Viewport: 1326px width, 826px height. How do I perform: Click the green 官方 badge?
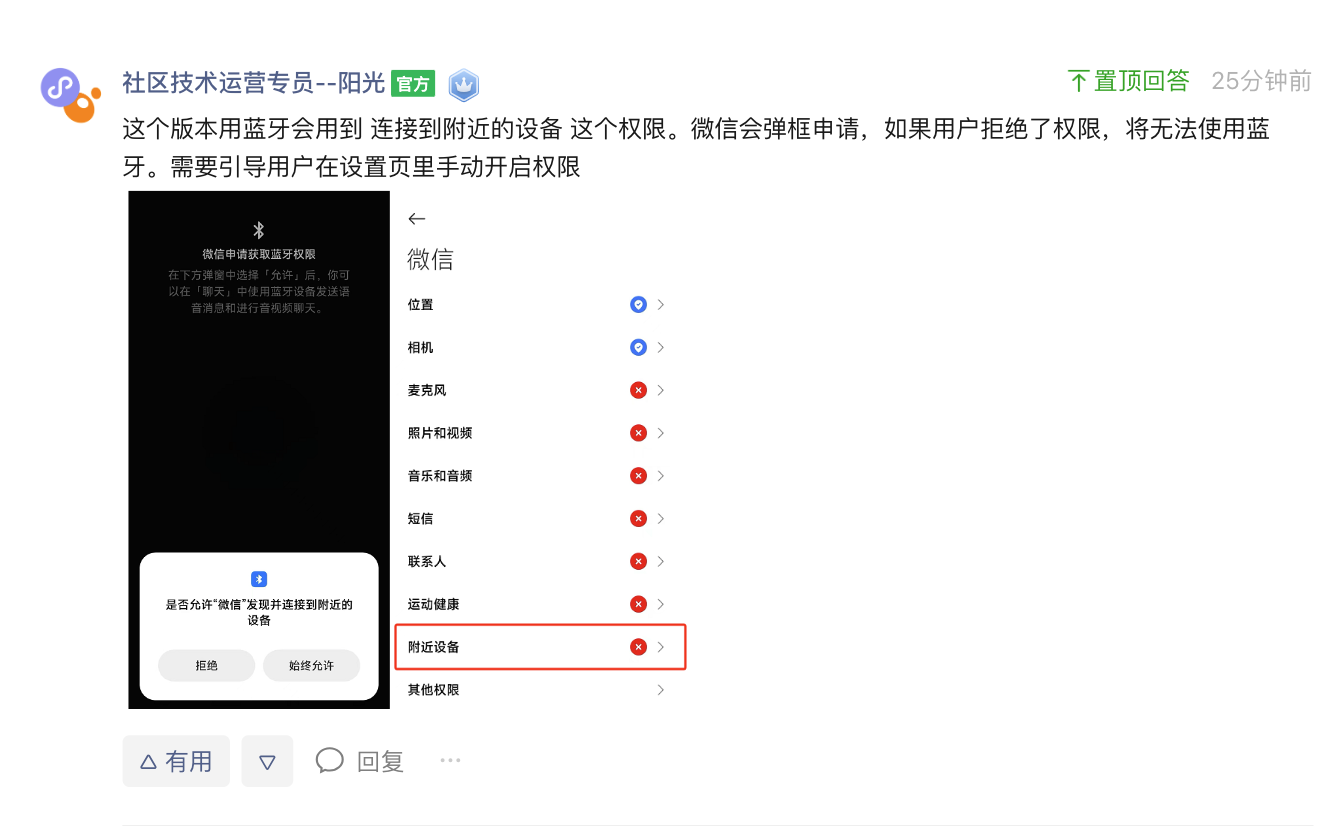coord(413,84)
